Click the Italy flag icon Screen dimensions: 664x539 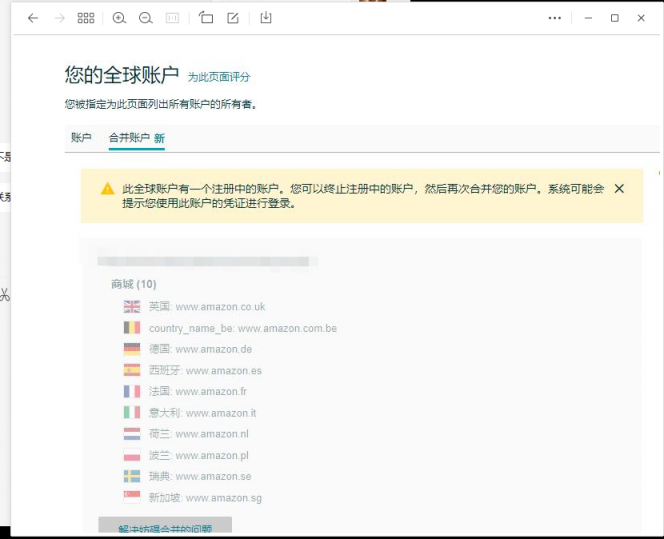coord(132,412)
